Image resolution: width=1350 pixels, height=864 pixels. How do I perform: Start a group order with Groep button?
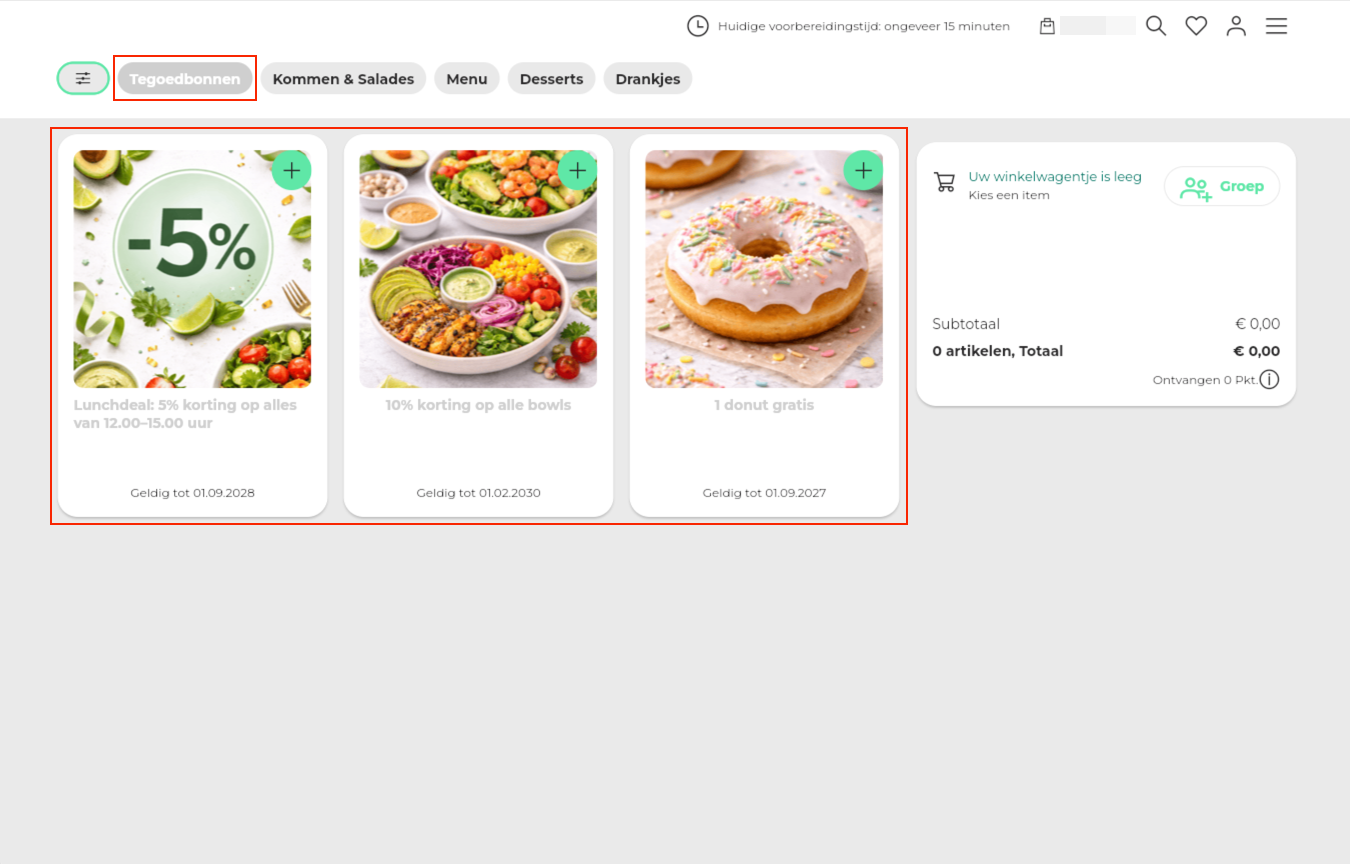click(1221, 186)
